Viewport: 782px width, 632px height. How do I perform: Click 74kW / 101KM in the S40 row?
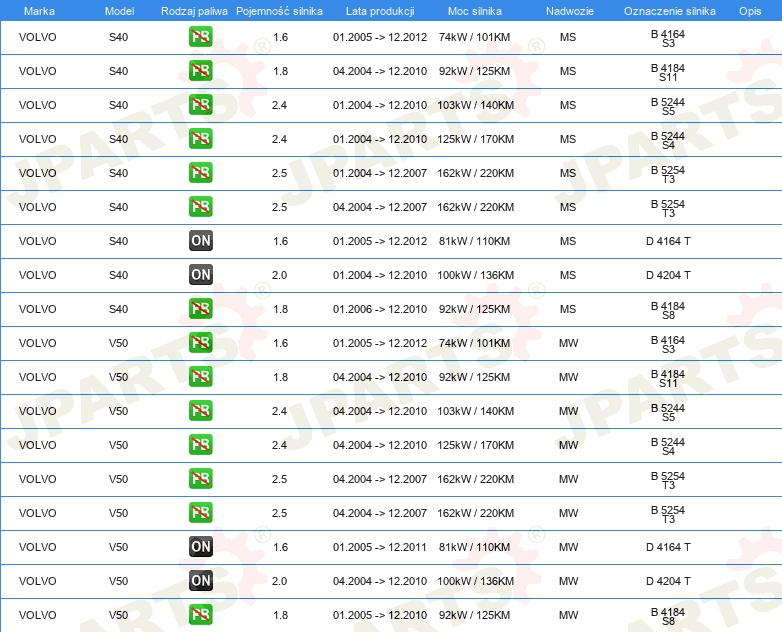pyautogui.click(x=474, y=37)
